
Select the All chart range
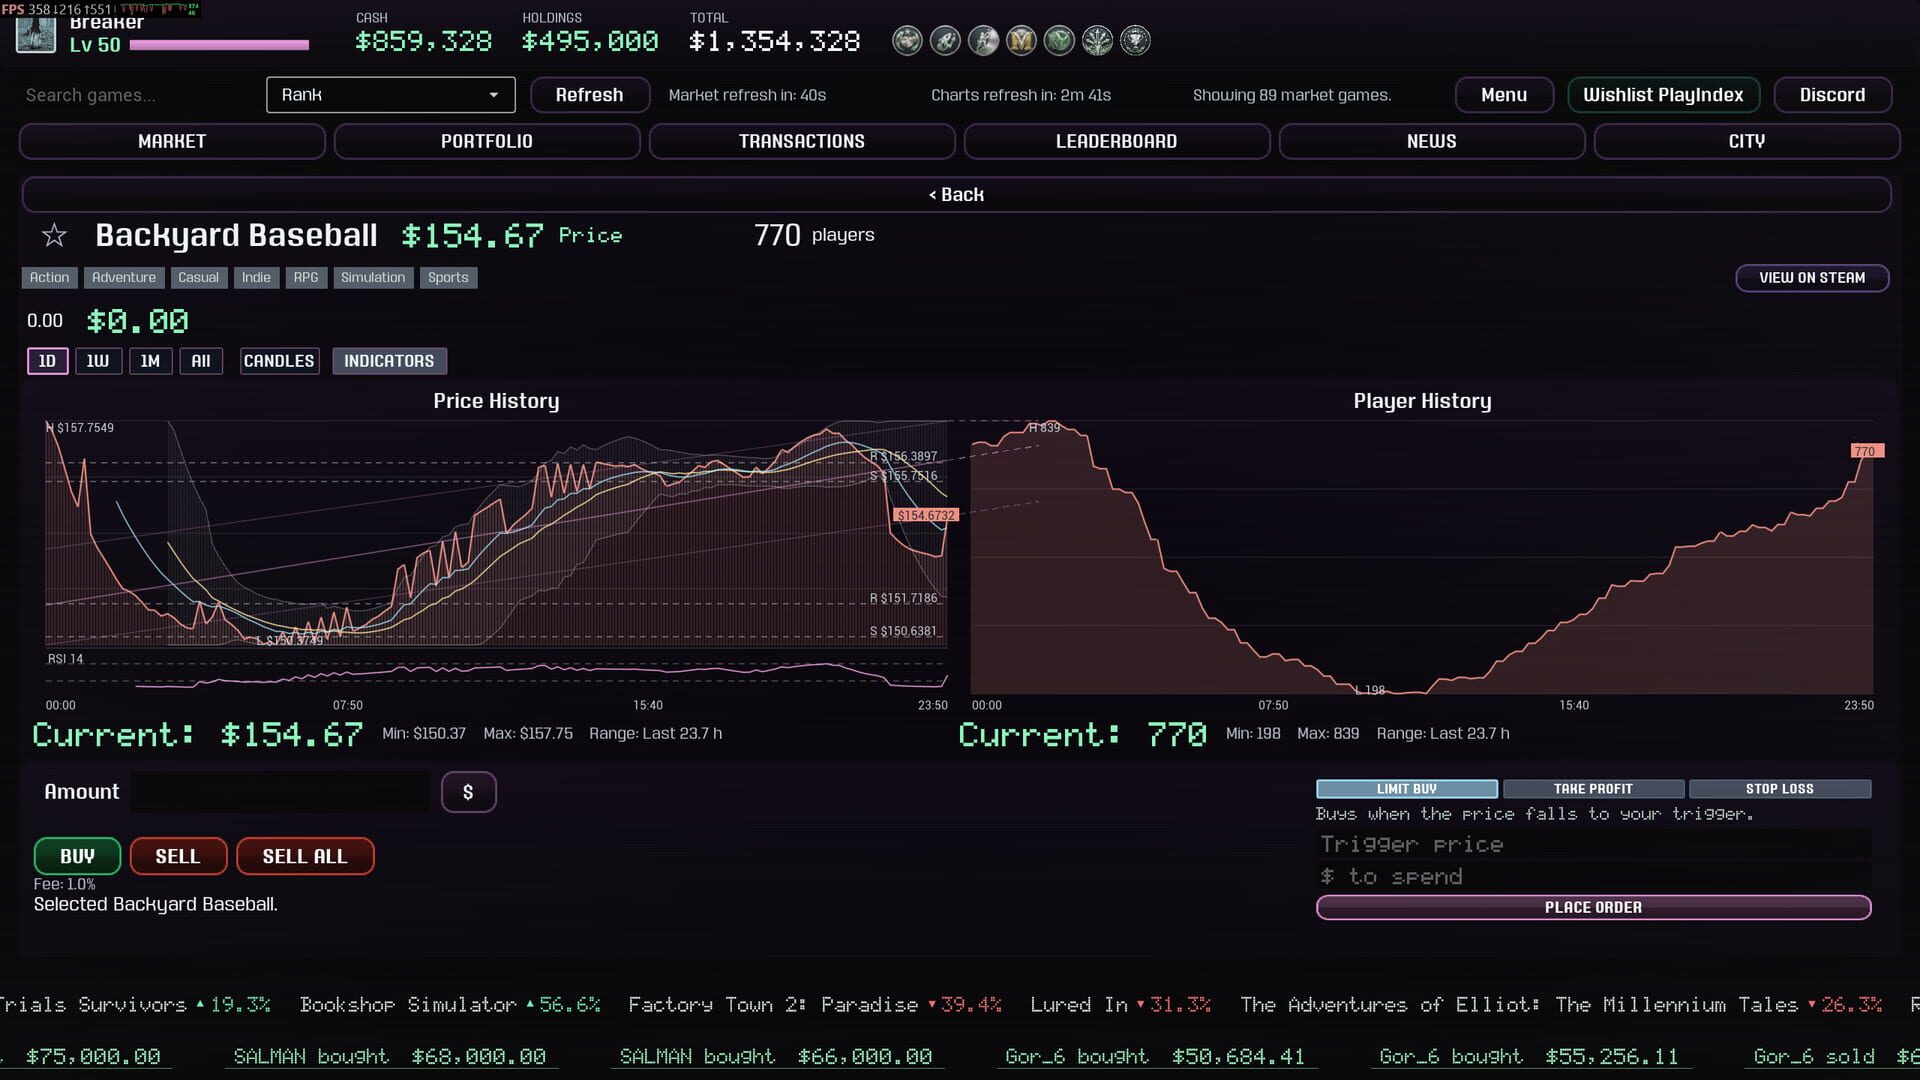(x=201, y=361)
